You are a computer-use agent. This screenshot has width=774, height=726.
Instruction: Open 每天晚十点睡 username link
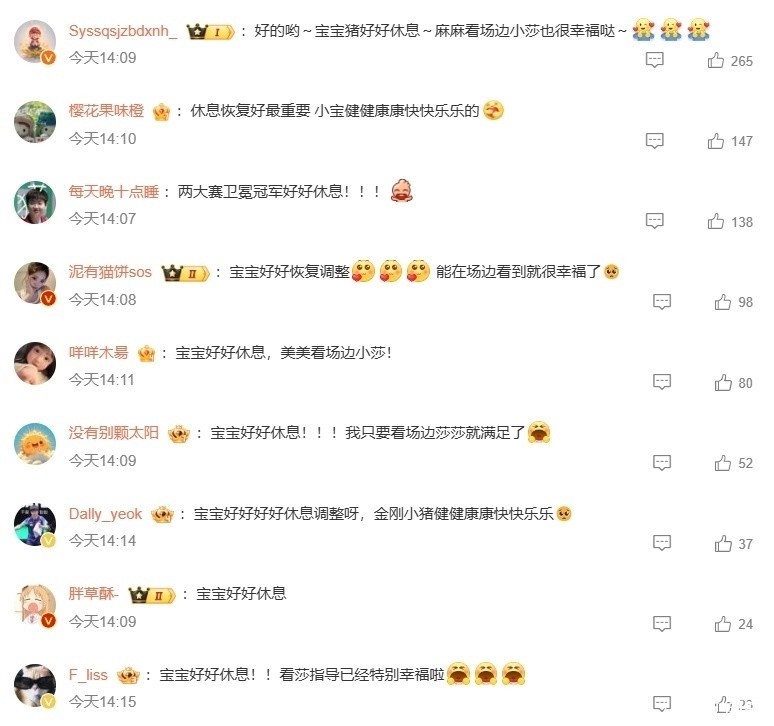pyautogui.click(x=114, y=191)
